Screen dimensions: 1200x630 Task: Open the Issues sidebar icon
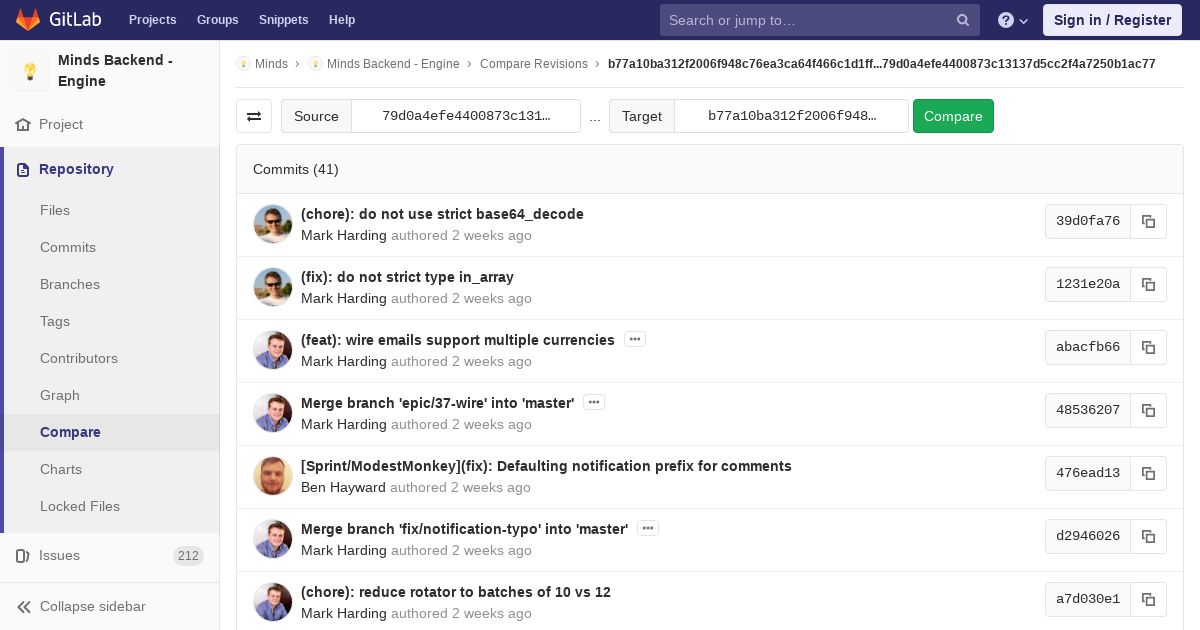(23, 555)
